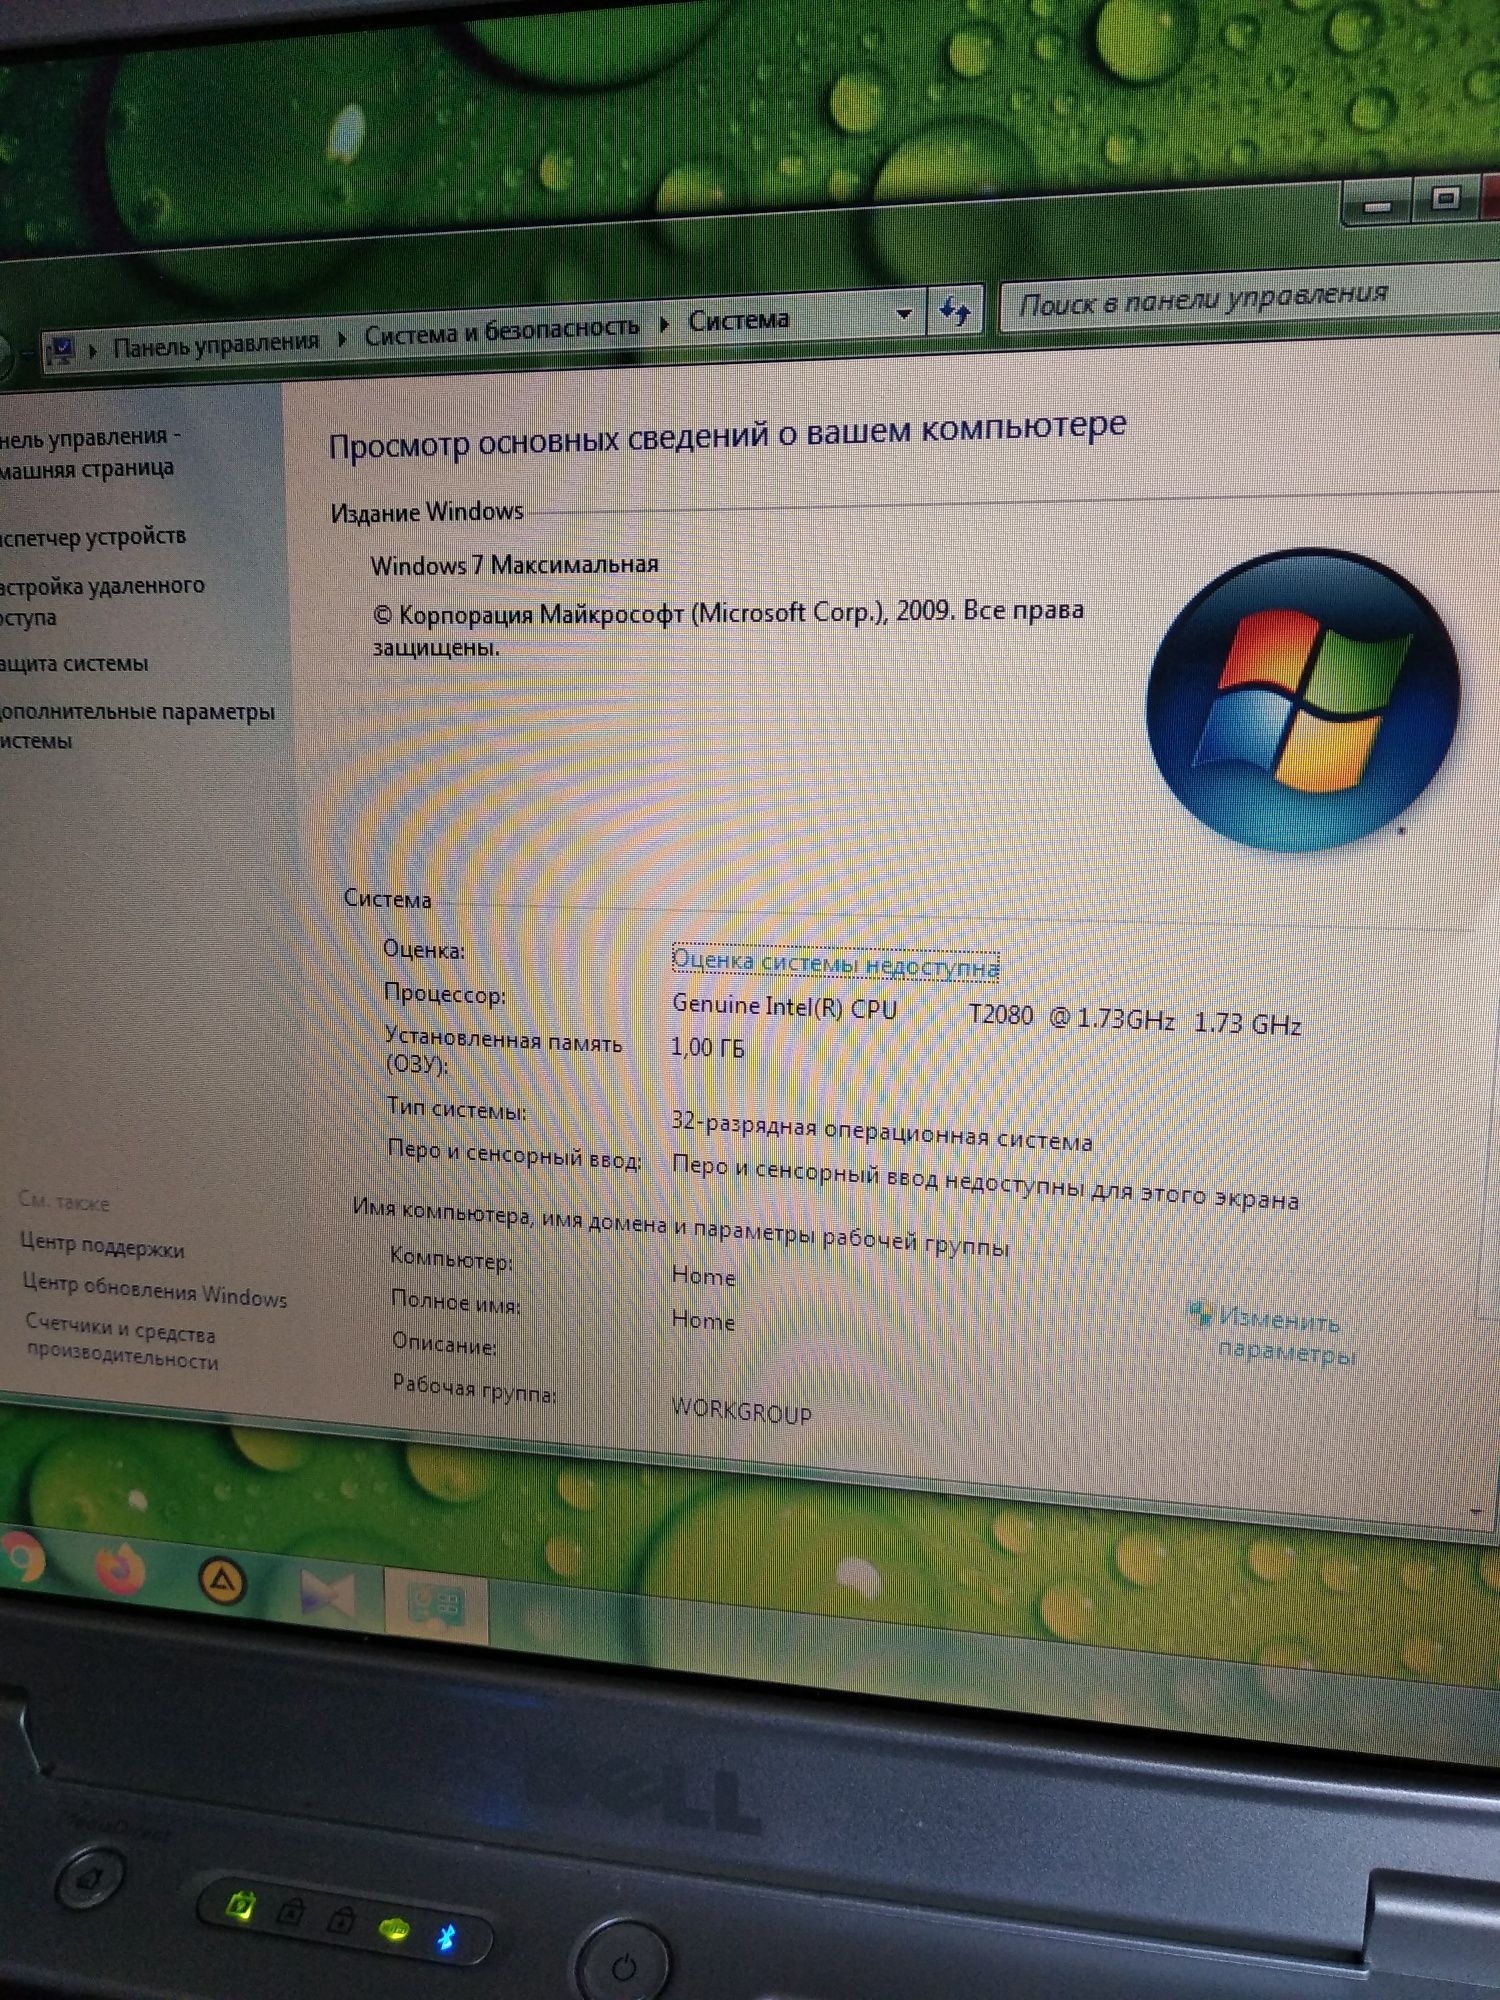Screen dimensions: 1500x2000
Task: Open Центр поддержки link
Action: (x=102, y=1246)
